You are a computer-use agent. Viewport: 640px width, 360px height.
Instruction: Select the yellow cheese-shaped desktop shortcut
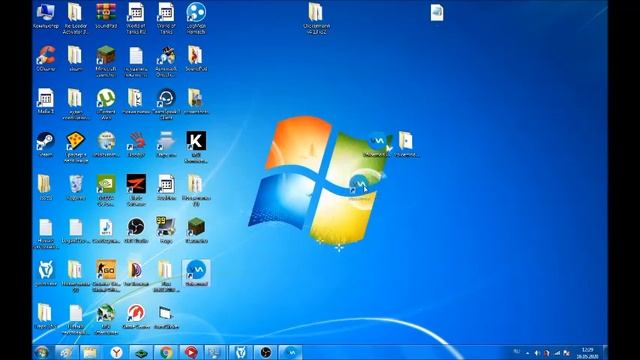point(76,142)
